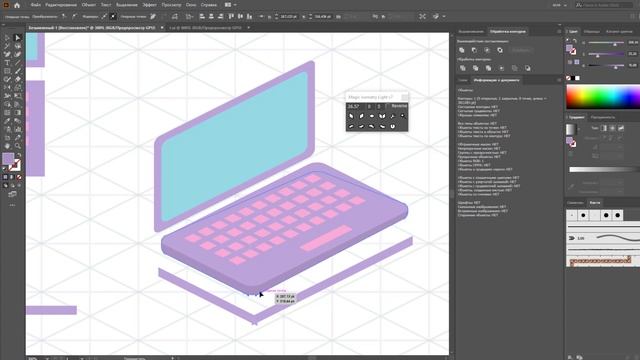Click the color spectrum bar
This screenshot has width=640, height=360.
(x=603, y=97)
